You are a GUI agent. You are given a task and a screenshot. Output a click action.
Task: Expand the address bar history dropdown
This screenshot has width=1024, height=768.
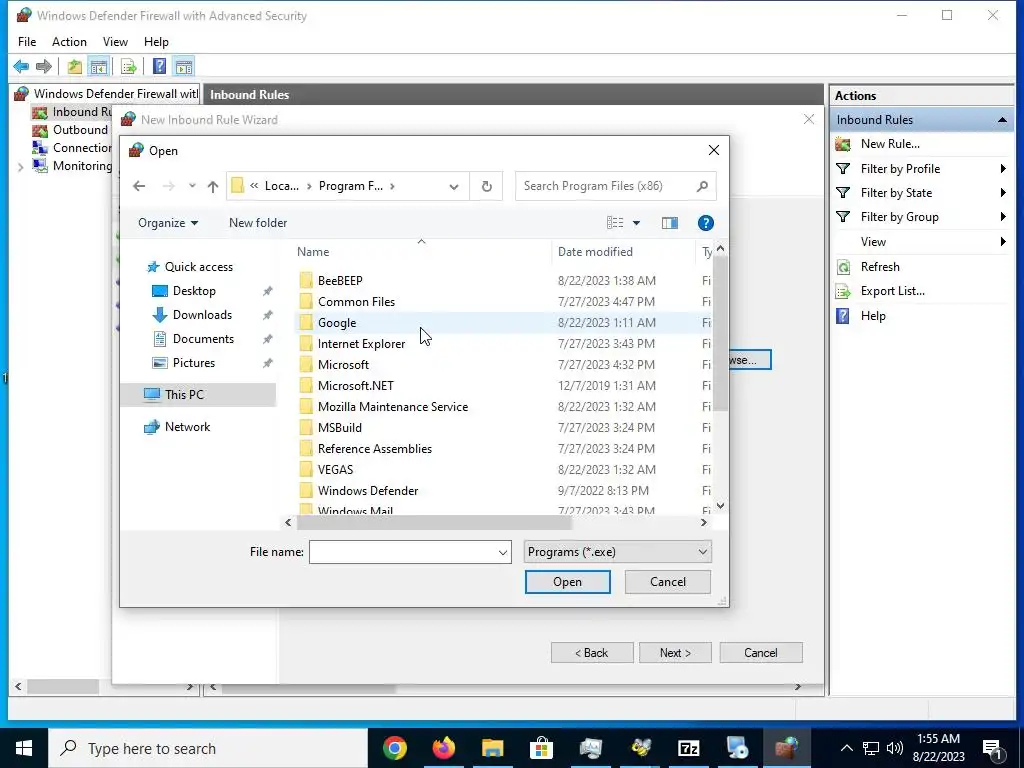tap(454, 187)
